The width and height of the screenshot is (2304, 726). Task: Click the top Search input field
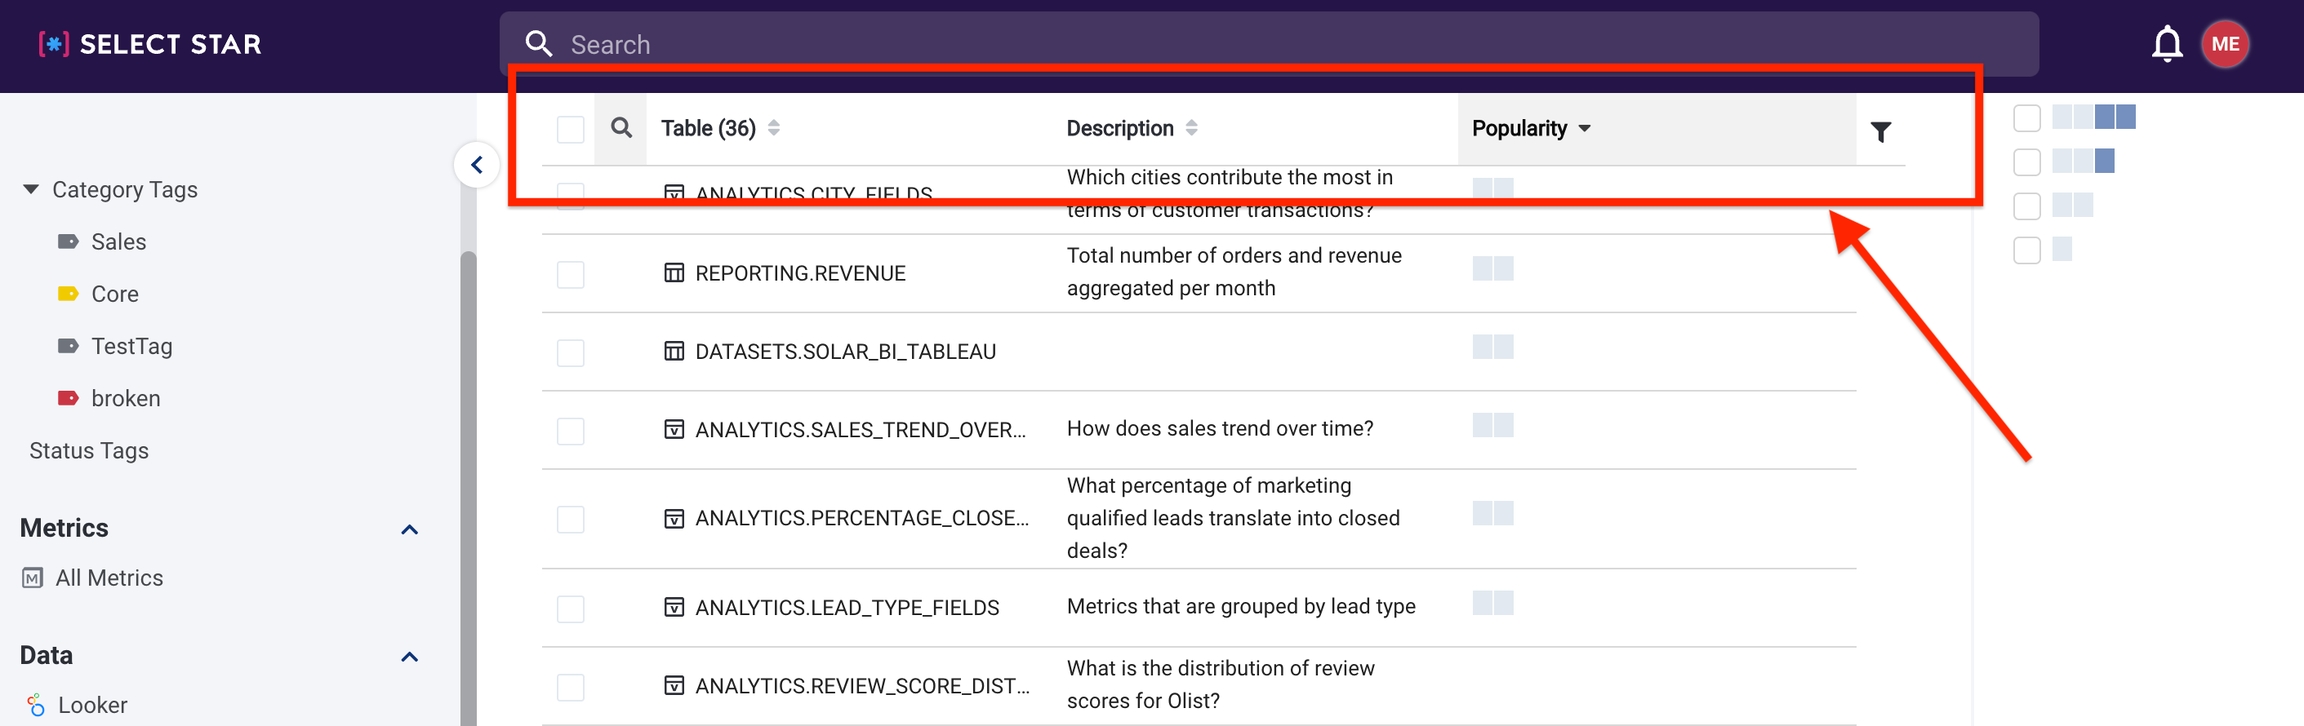(1268, 44)
